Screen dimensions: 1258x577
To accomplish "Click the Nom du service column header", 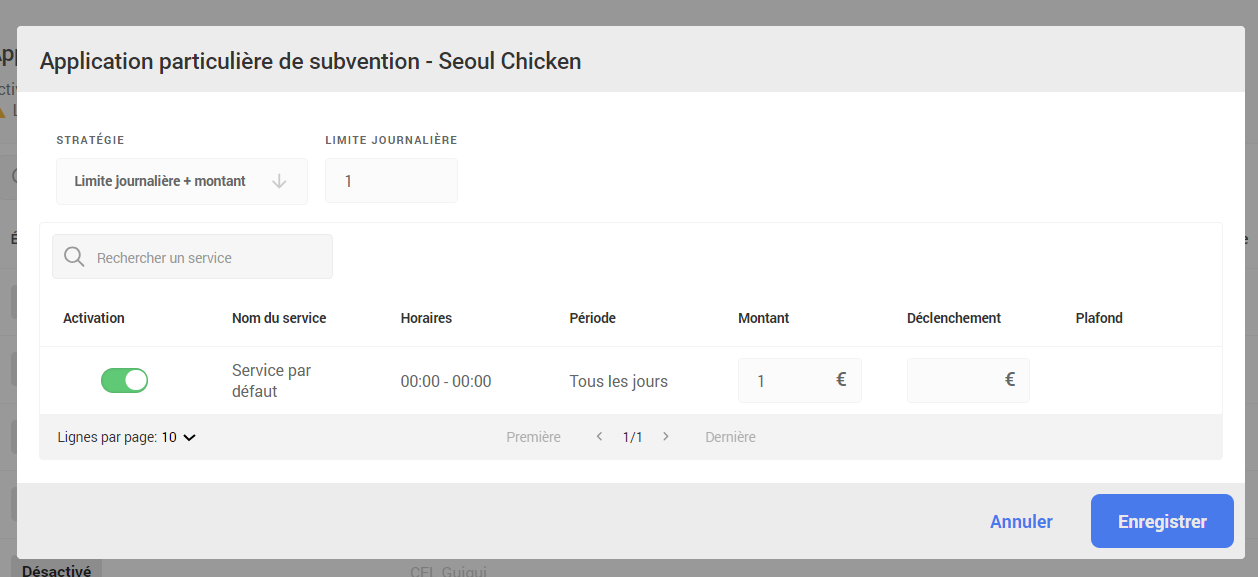I will [279, 318].
